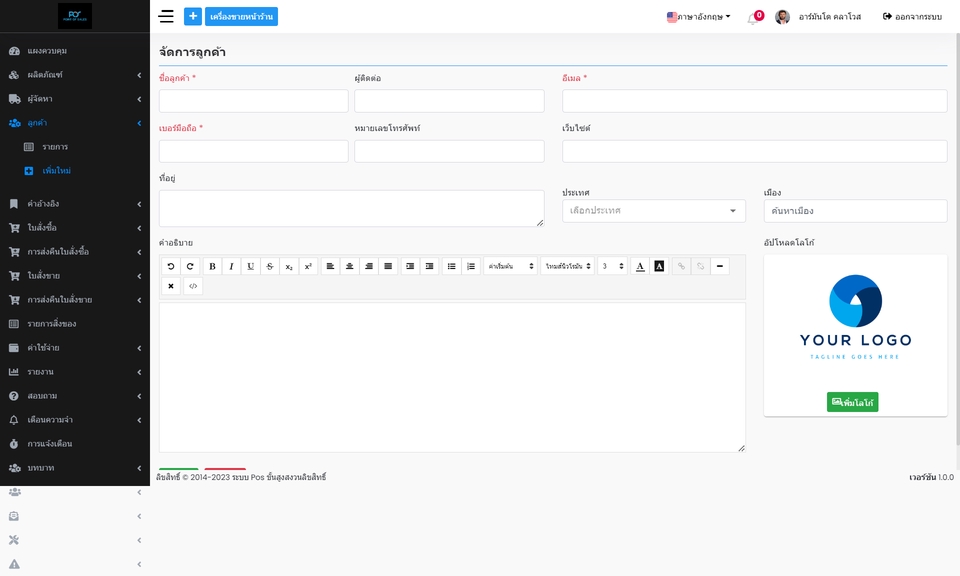Viewport: 960px width, 576px height.
Task: Center align text in editor
Action: pyautogui.click(x=350, y=266)
